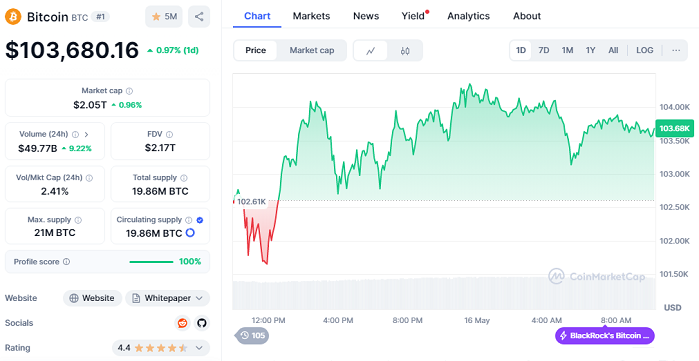Image resolution: width=699 pixels, height=361 pixels.
Task: Add Bitcoin to watchlist via star 5M button
Action: click(x=164, y=17)
